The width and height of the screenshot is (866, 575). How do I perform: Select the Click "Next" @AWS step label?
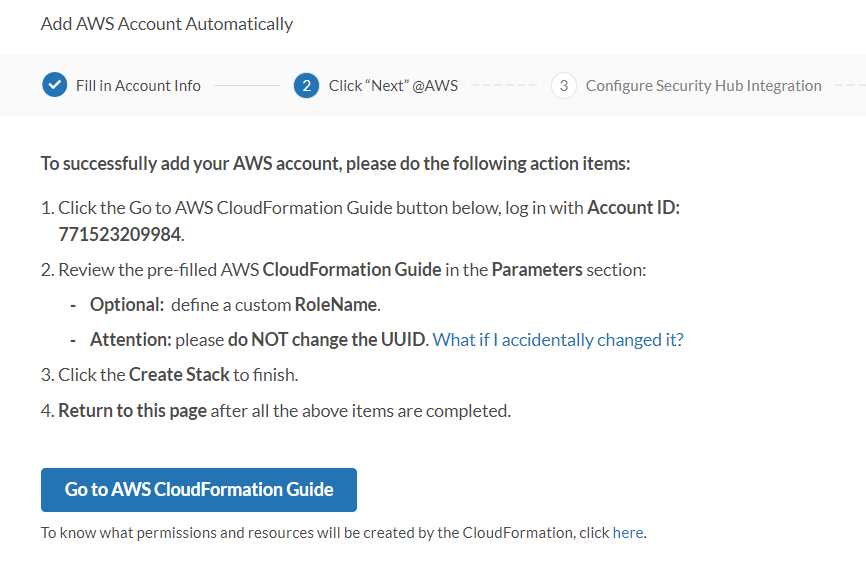click(393, 86)
